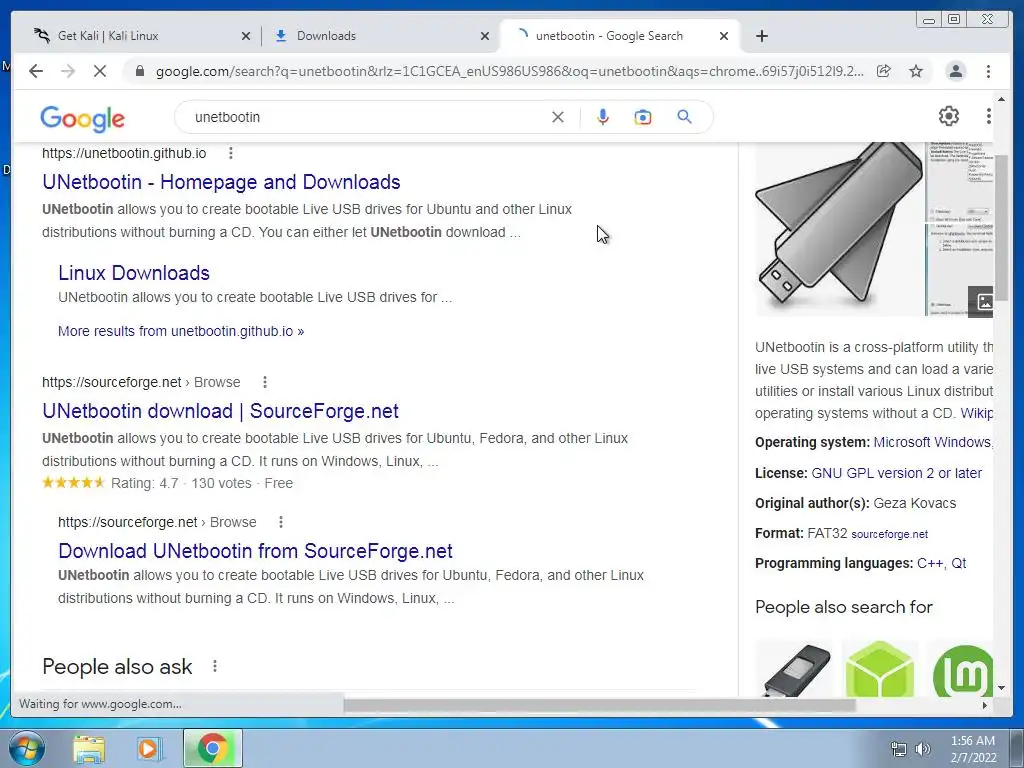View site info via the lock icon

coord(139,71)
